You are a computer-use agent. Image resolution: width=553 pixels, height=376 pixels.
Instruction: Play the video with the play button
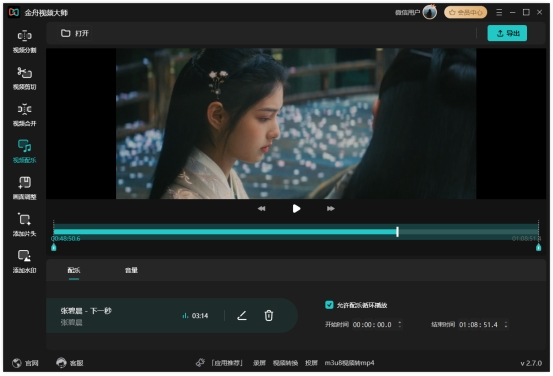[x=296, y=208]
